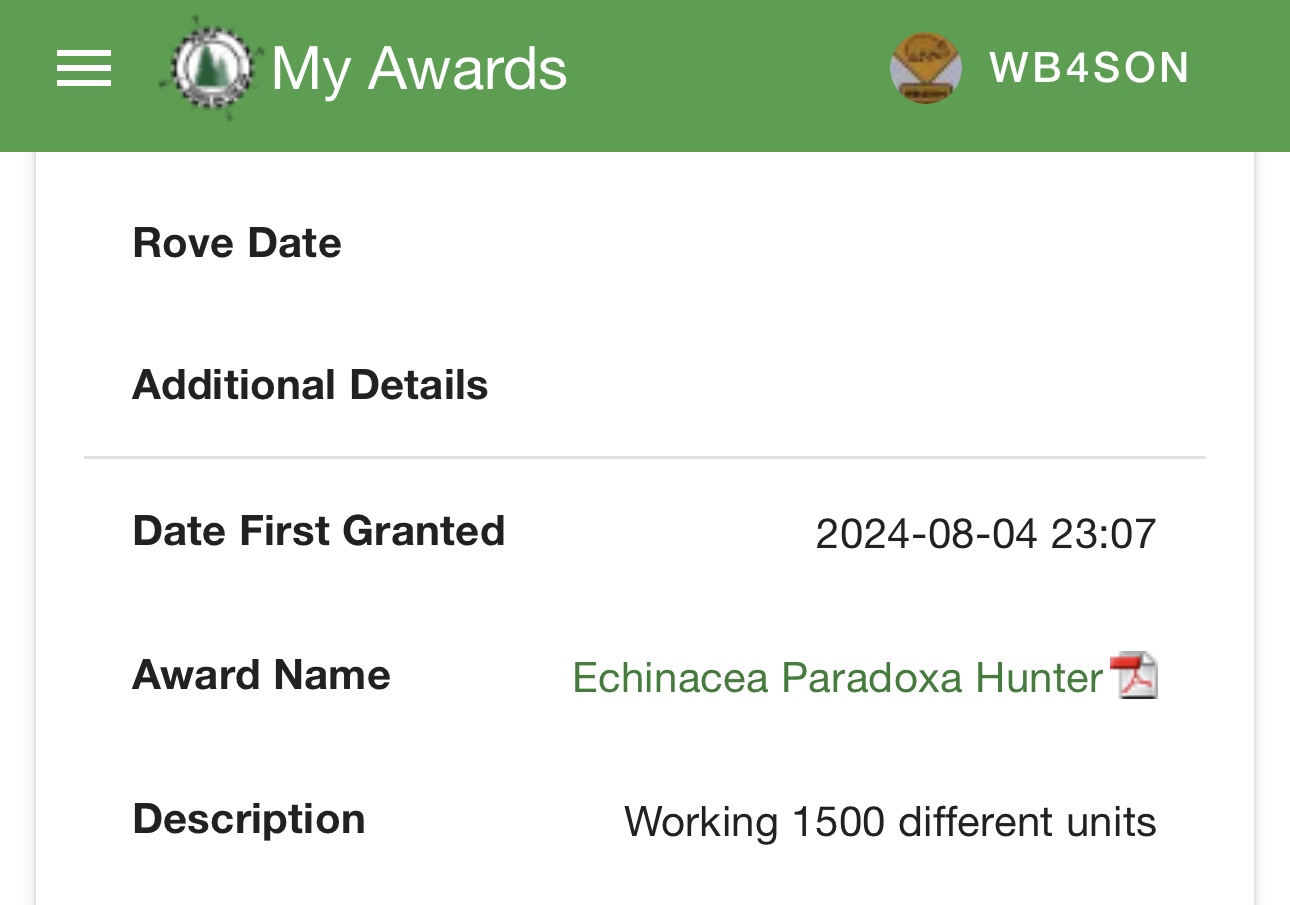The height and width of the screenshot is (905, 1290).
Task: Click the WB4SON profile avatar image
Action: pyautogui.click(x=925, y=68)
